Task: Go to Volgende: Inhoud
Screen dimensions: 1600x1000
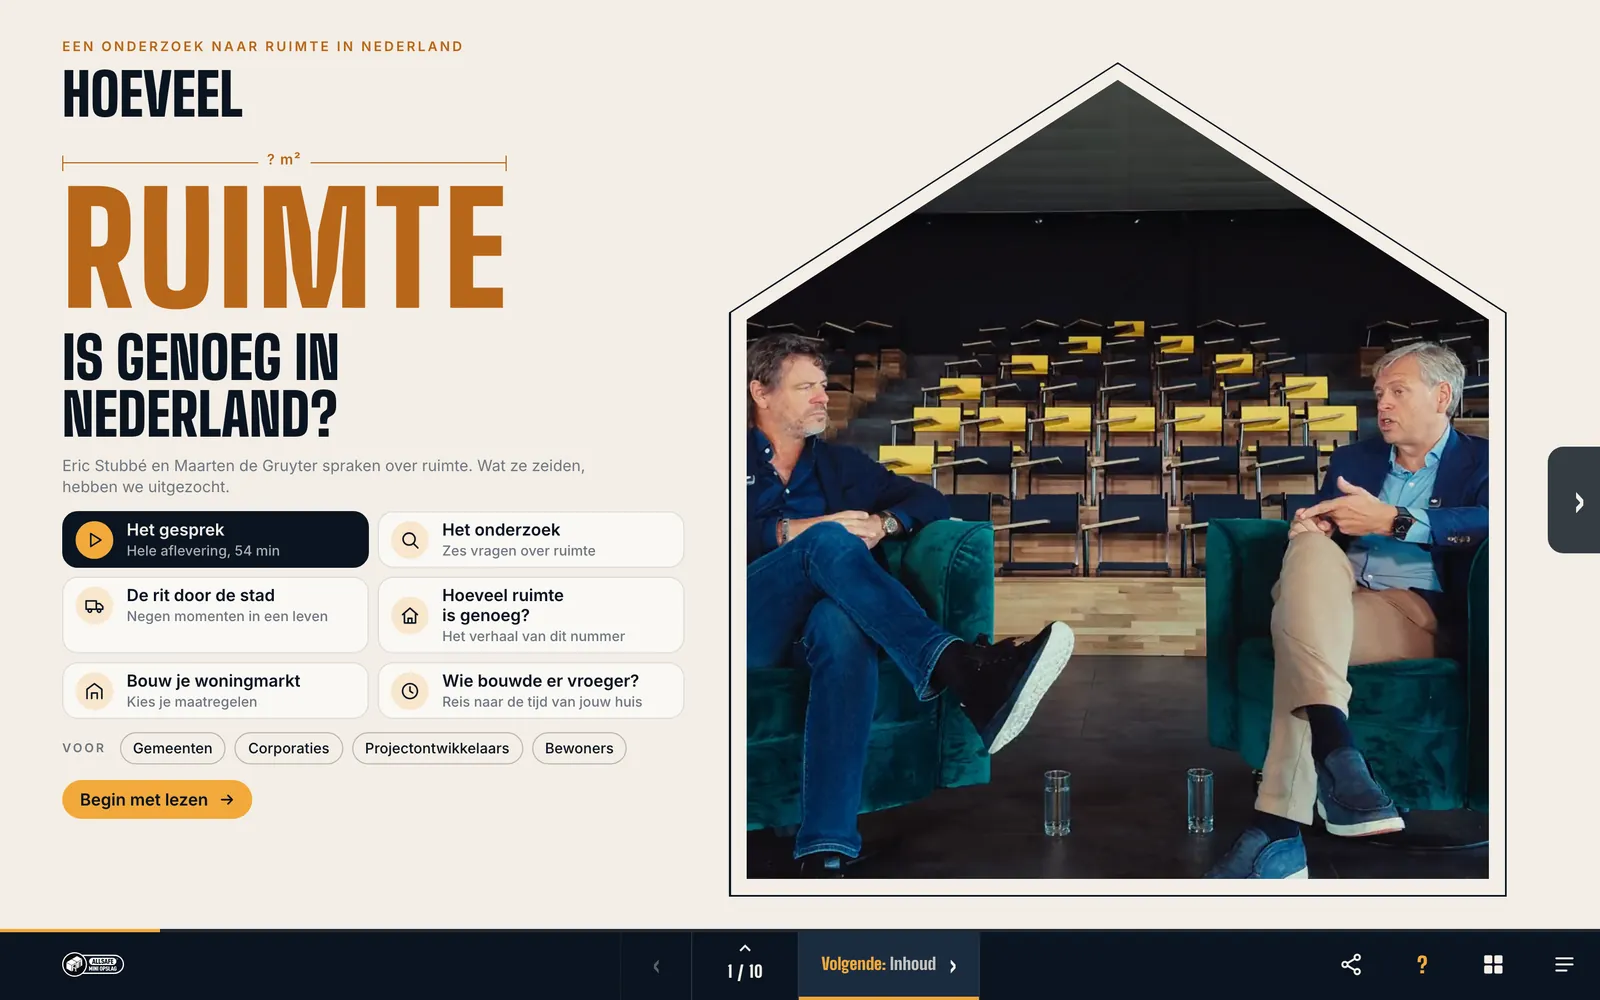Action: 889,965
